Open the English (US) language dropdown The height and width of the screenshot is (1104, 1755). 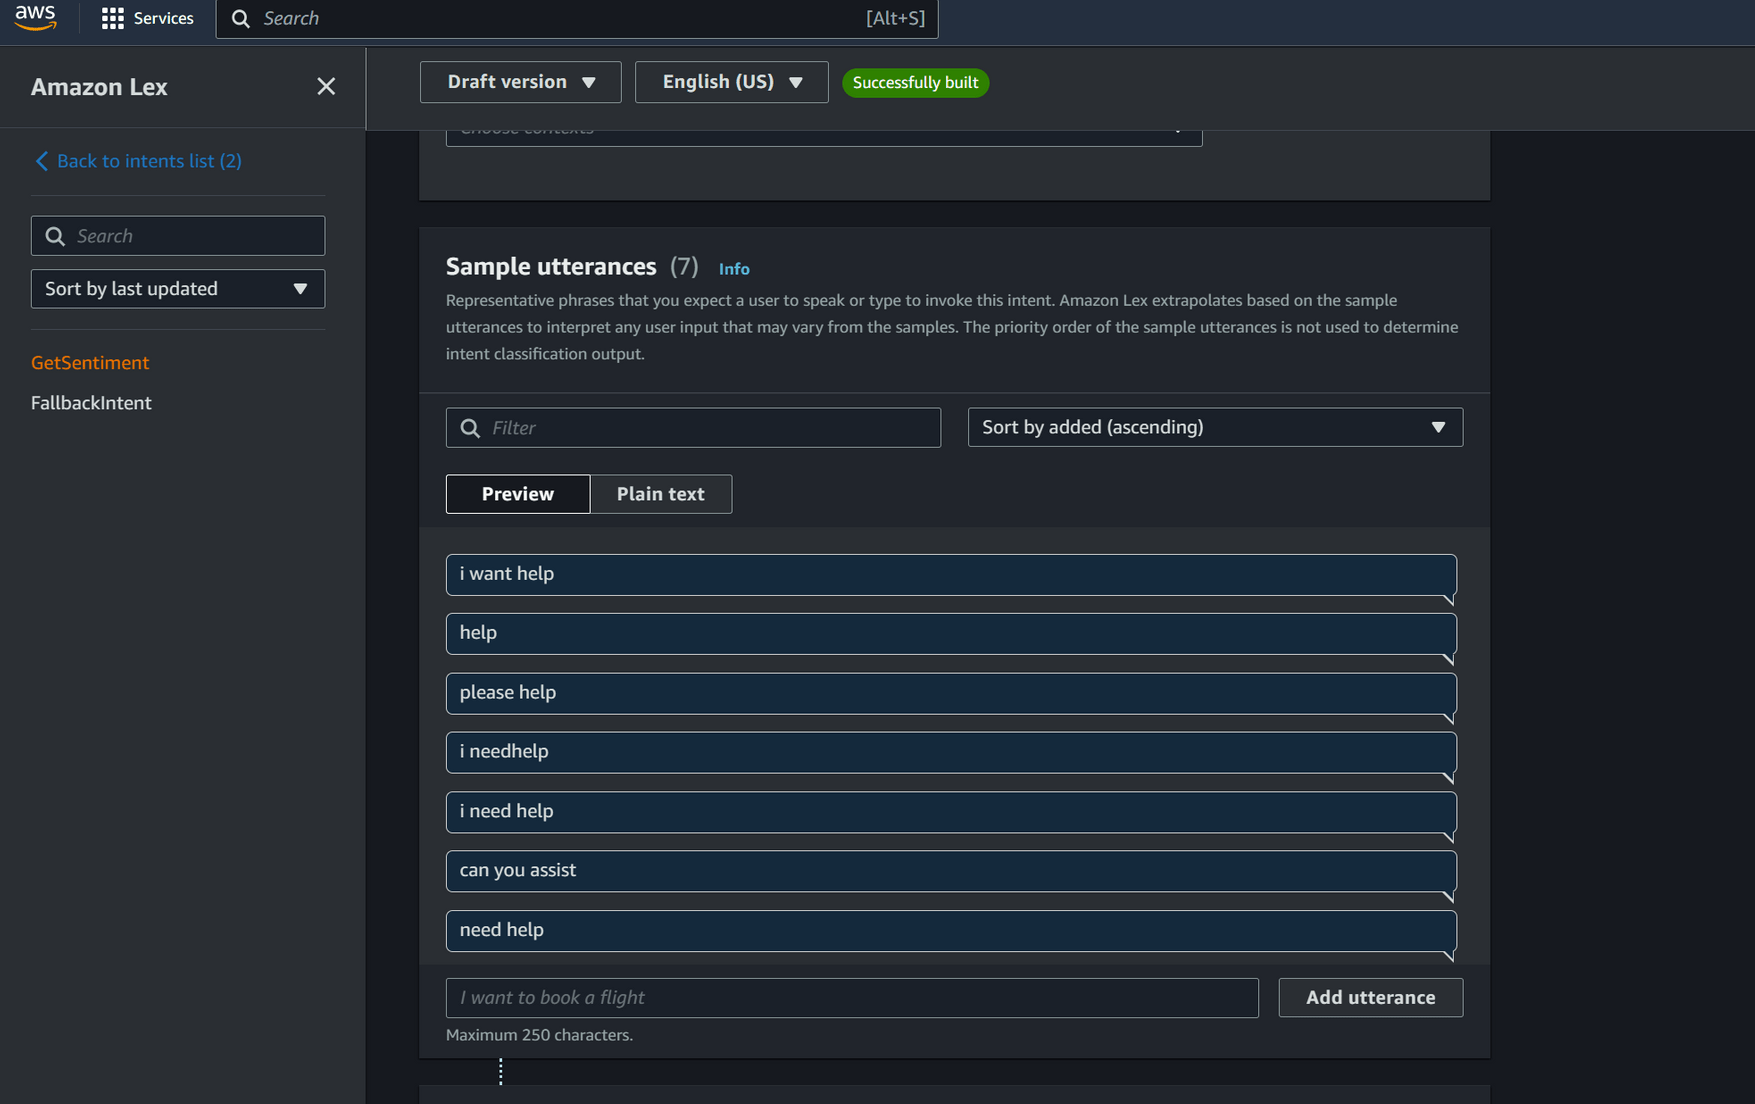point(731,82)
